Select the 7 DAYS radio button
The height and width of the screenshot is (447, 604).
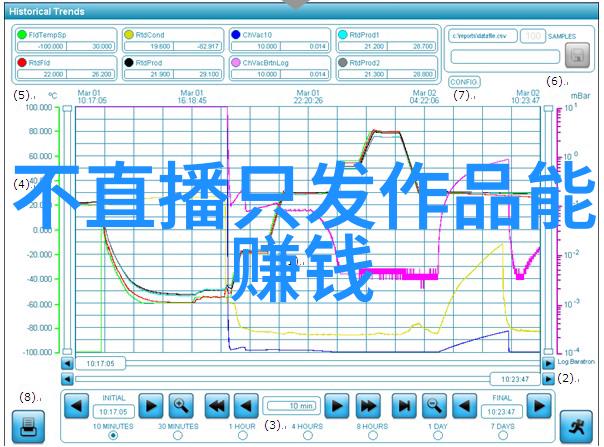click(x=503, y=435)
